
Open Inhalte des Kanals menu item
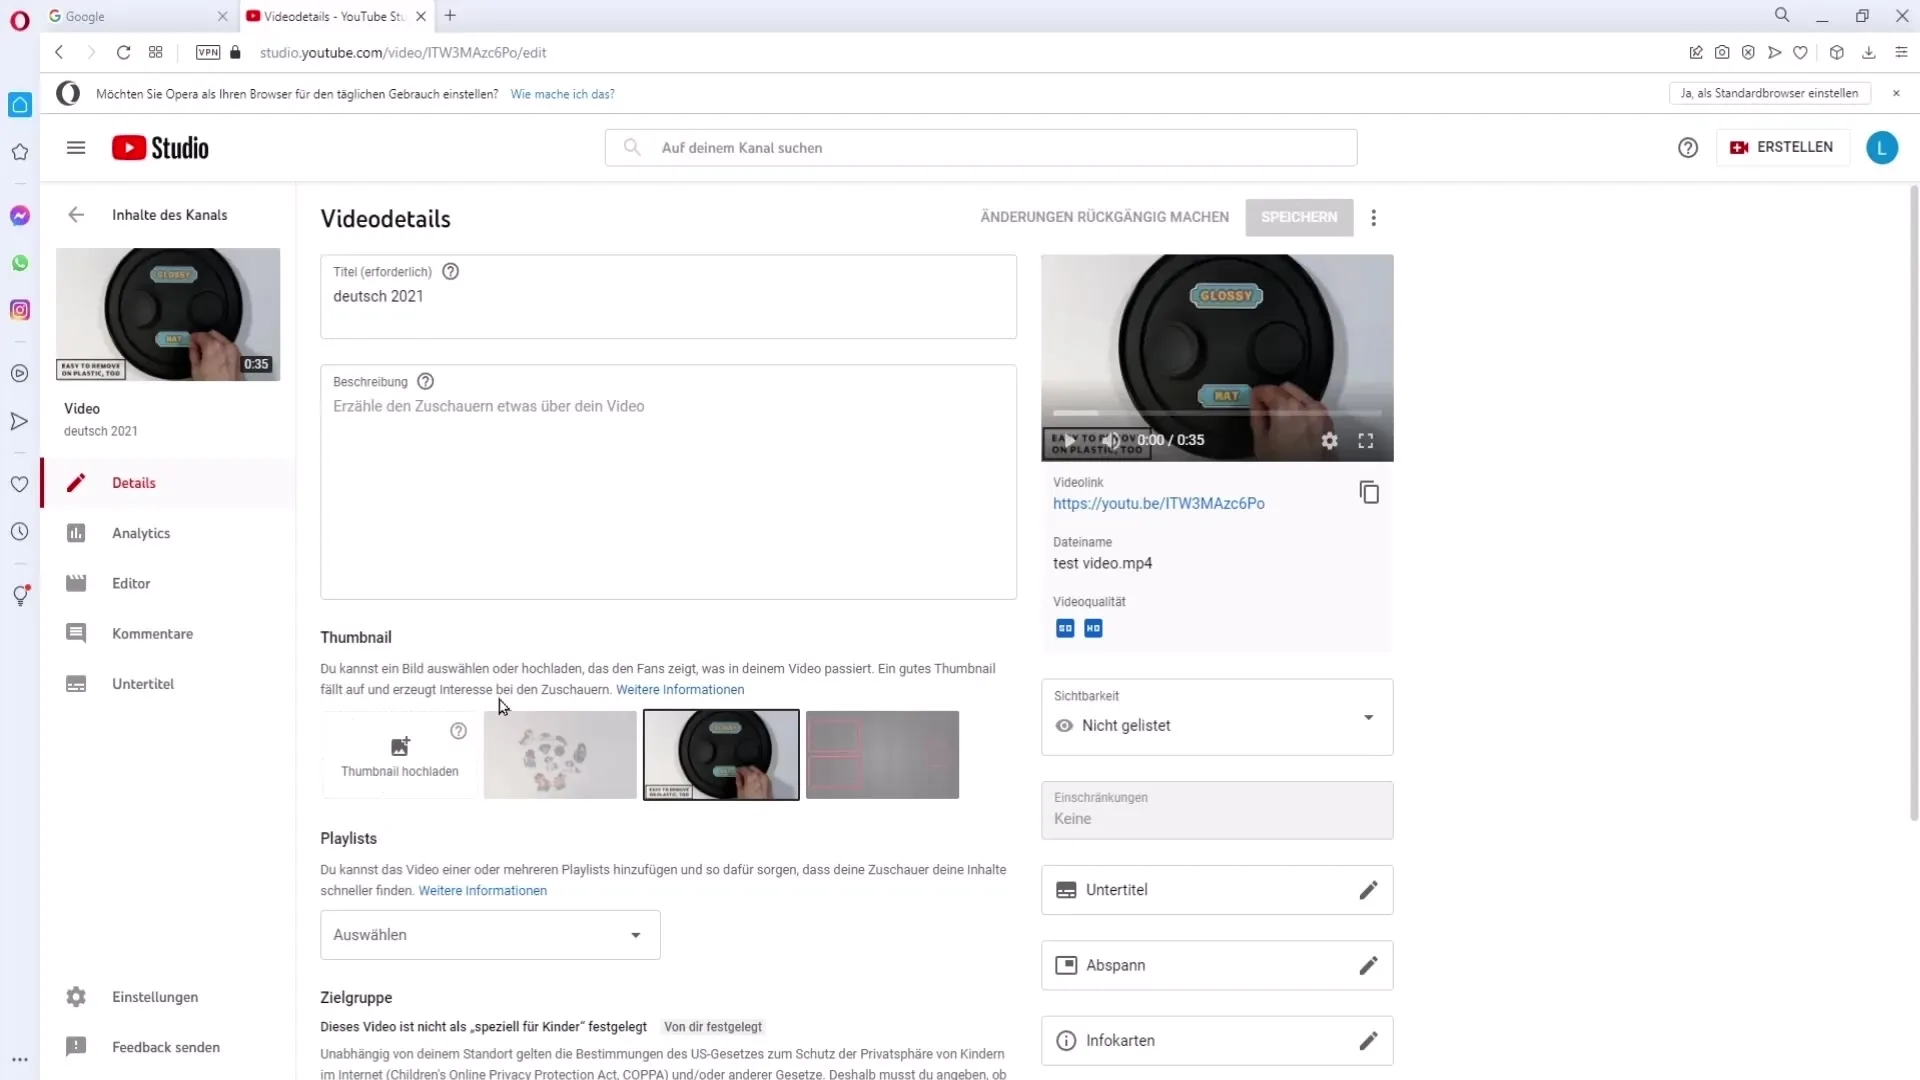coord(169,214)
